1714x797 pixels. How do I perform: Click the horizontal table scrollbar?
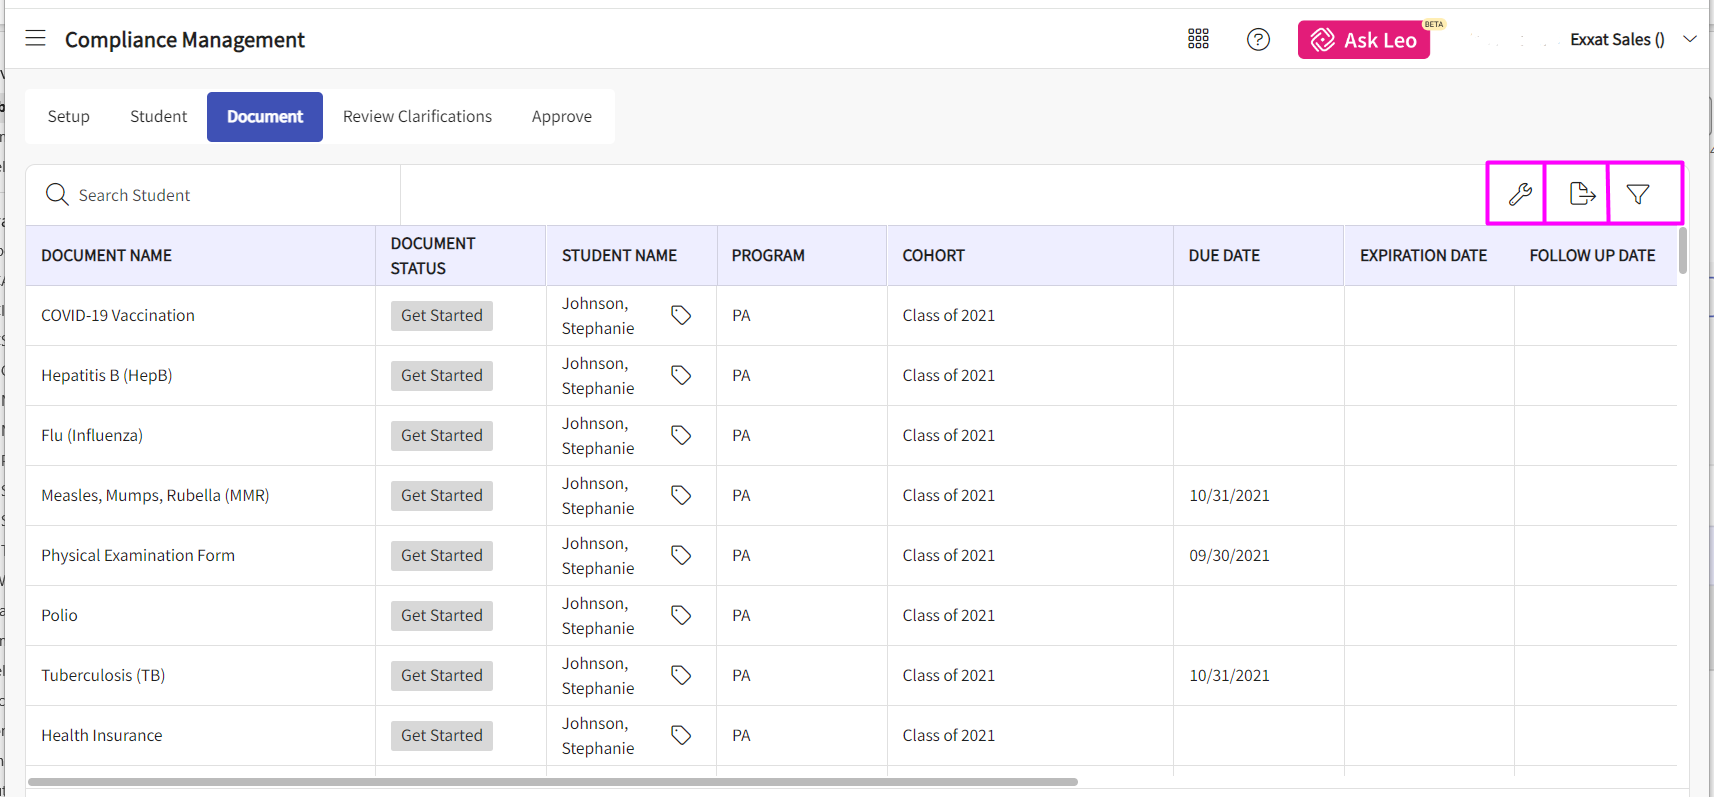click(x=552, y=782)
